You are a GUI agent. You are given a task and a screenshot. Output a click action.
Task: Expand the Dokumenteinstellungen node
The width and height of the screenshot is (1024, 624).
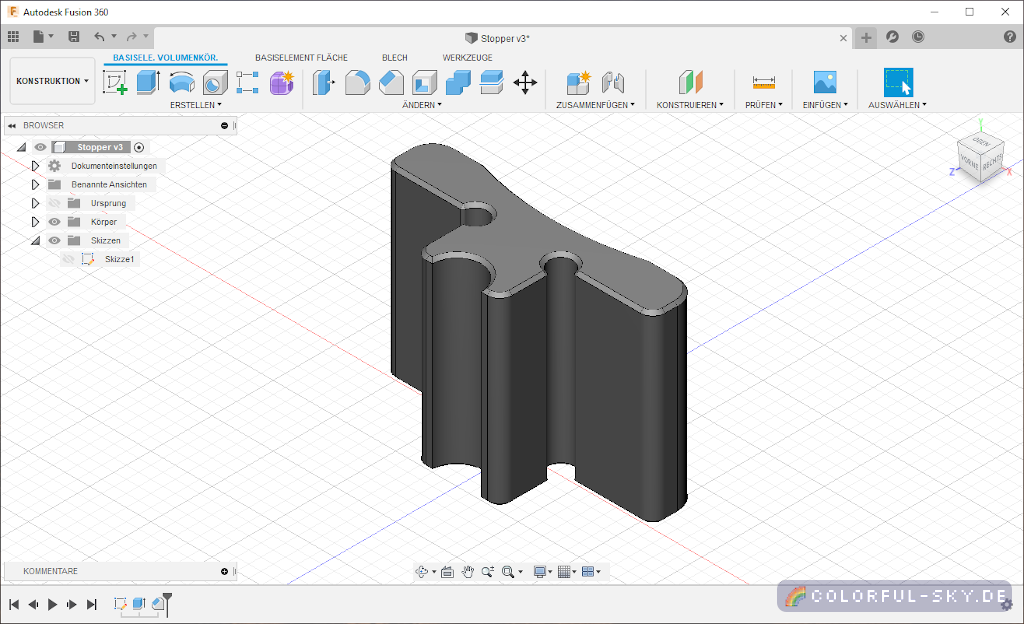[35, 166]
